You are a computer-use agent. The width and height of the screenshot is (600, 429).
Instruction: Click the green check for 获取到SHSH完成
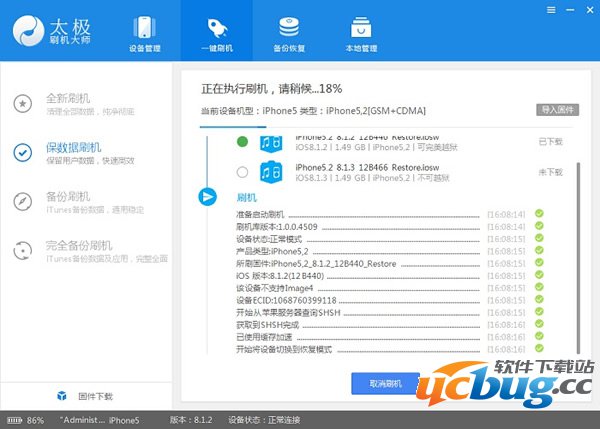pyautogui.click(x=539, y=324)
